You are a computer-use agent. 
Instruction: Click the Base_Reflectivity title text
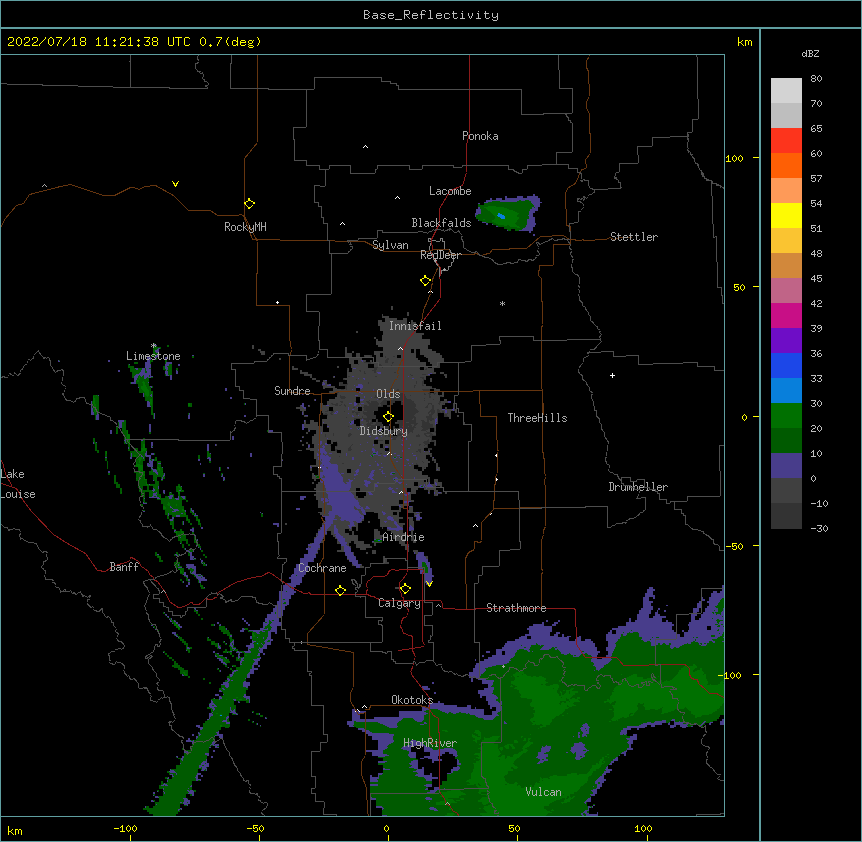click(431, 15)
